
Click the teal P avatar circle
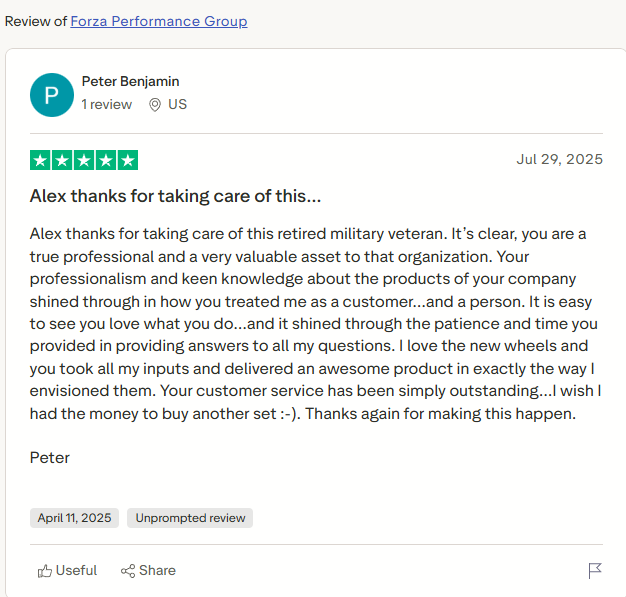pos(52,94)
